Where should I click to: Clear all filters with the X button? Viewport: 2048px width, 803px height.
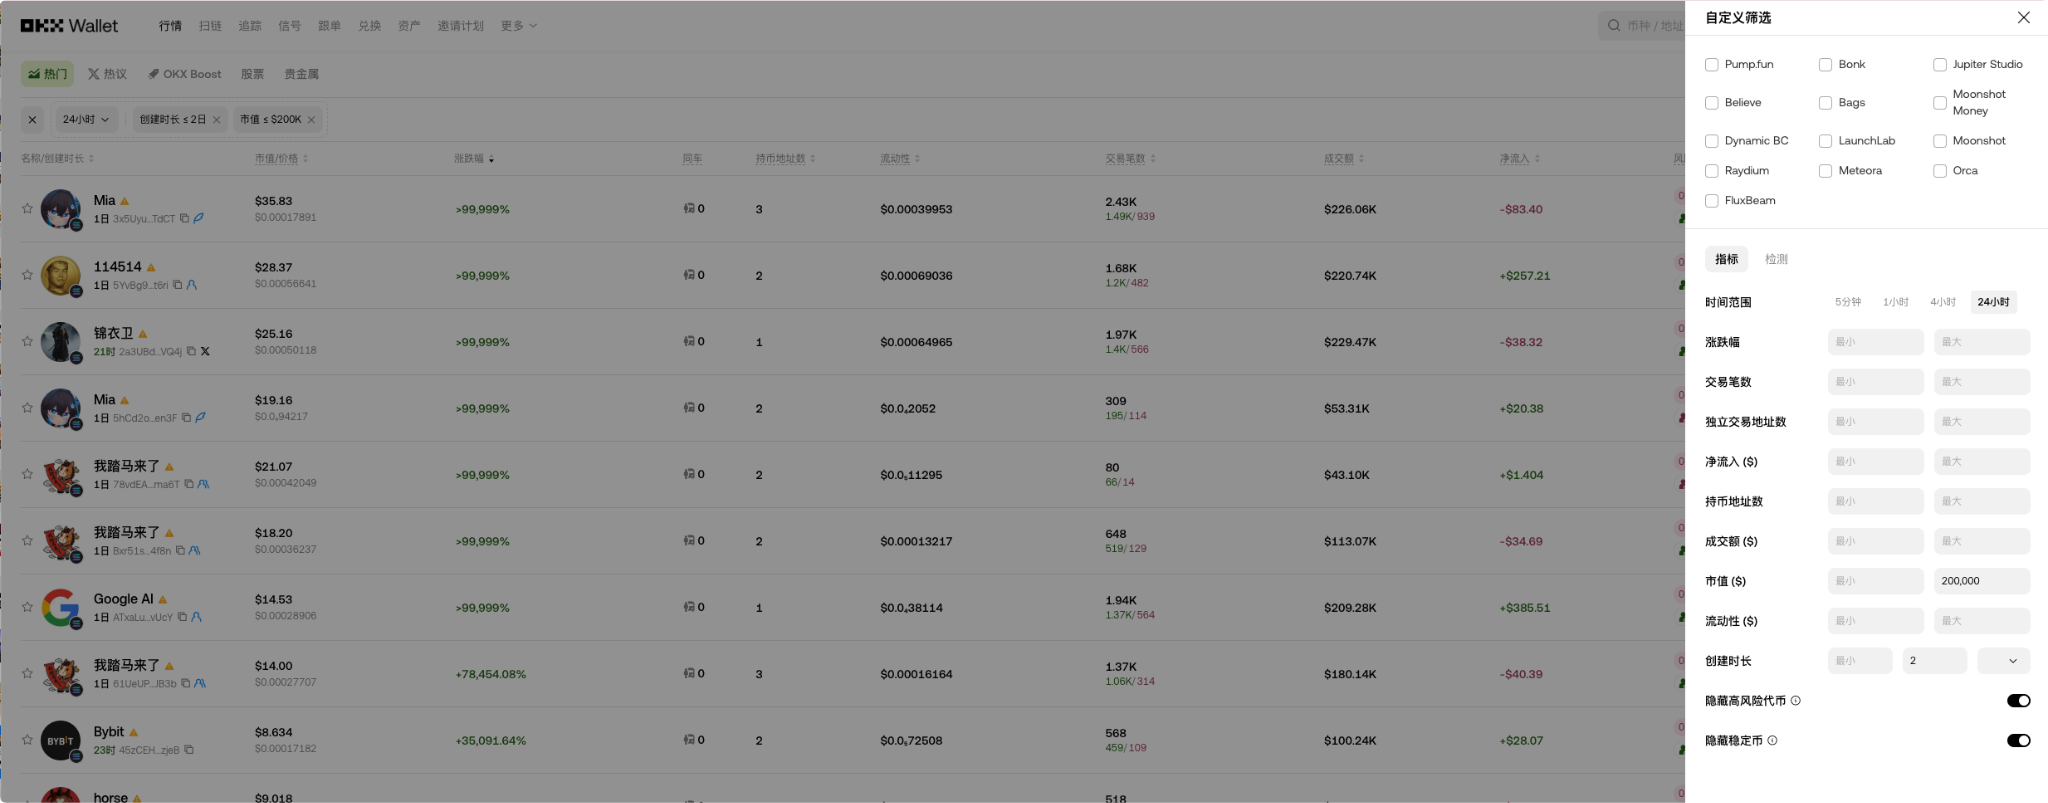tap(33, 120)
